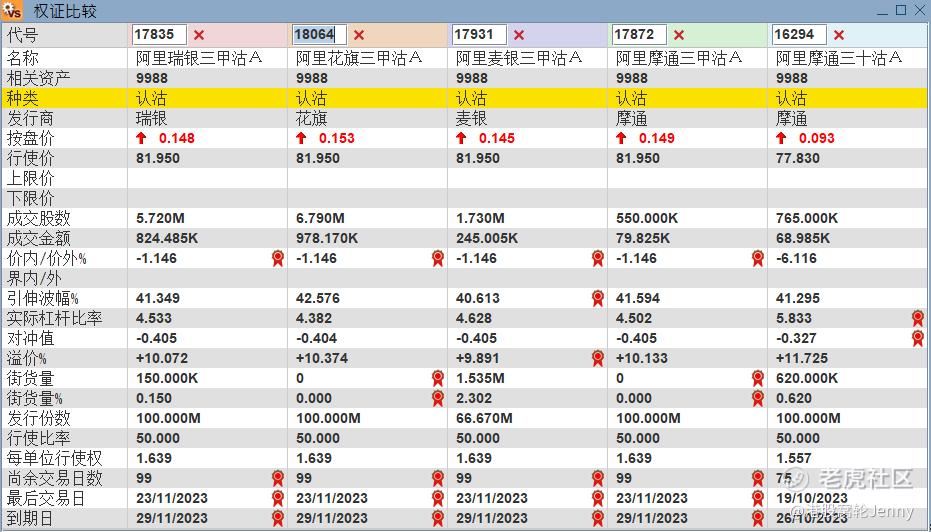This screenshot has height=532, width=931.
Task: Remove warrant 18064 with its red X
Action: point(359,35)
